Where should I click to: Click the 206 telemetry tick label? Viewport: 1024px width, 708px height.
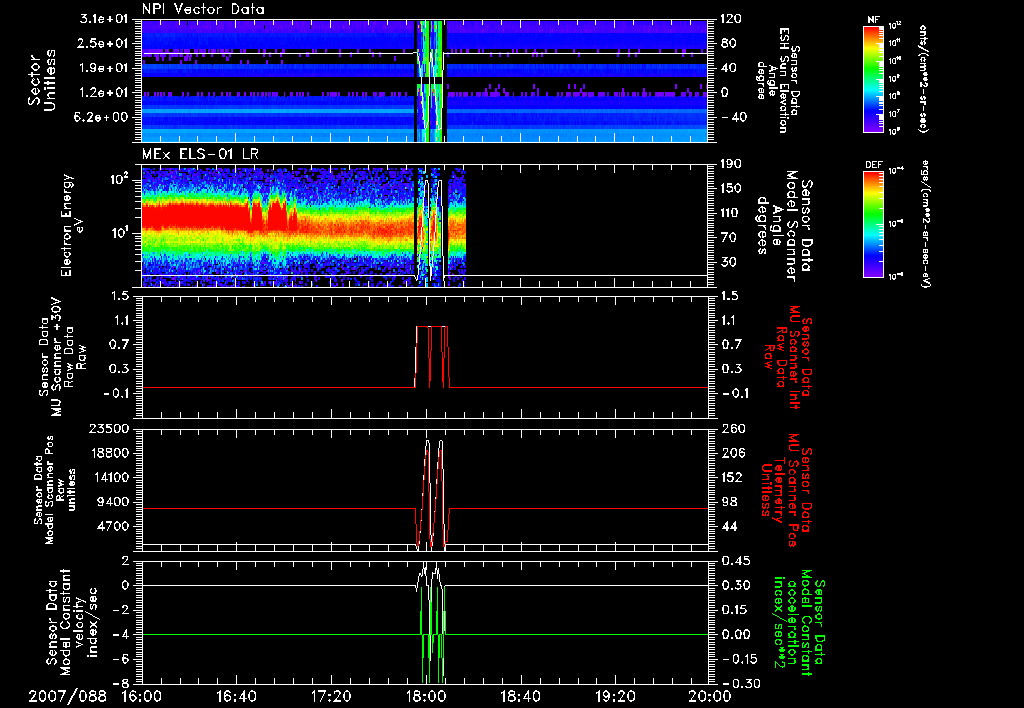(x=734, y=453)
